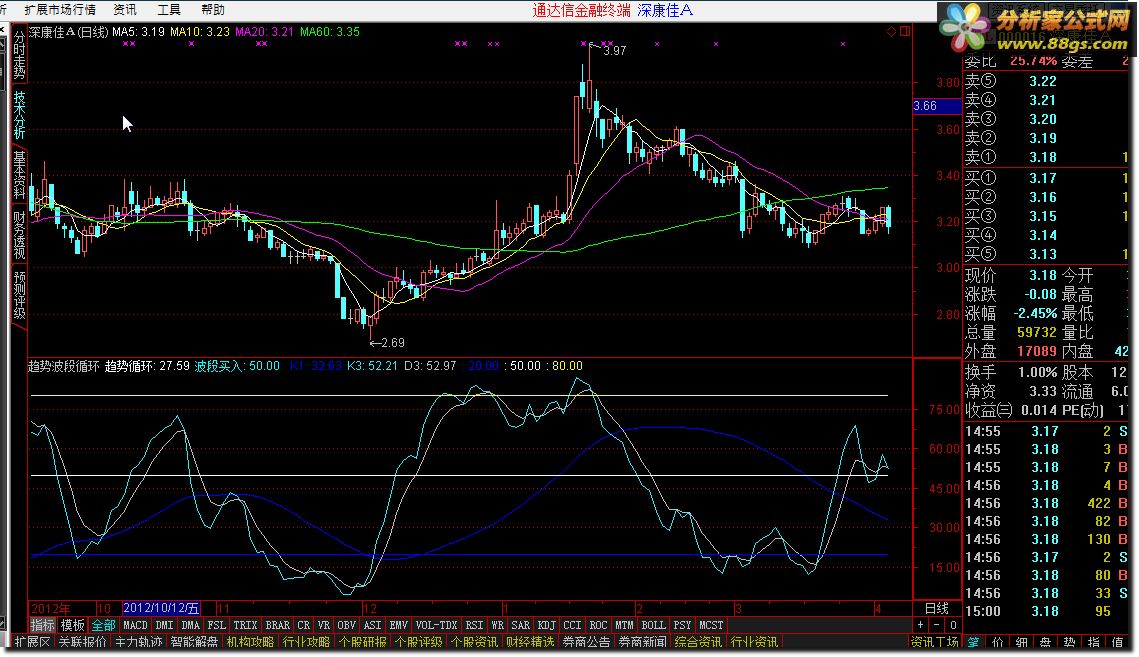Open the 主力轨迹 bottom tab
This screenshot has width=1139, height=657.
(139, 642)
